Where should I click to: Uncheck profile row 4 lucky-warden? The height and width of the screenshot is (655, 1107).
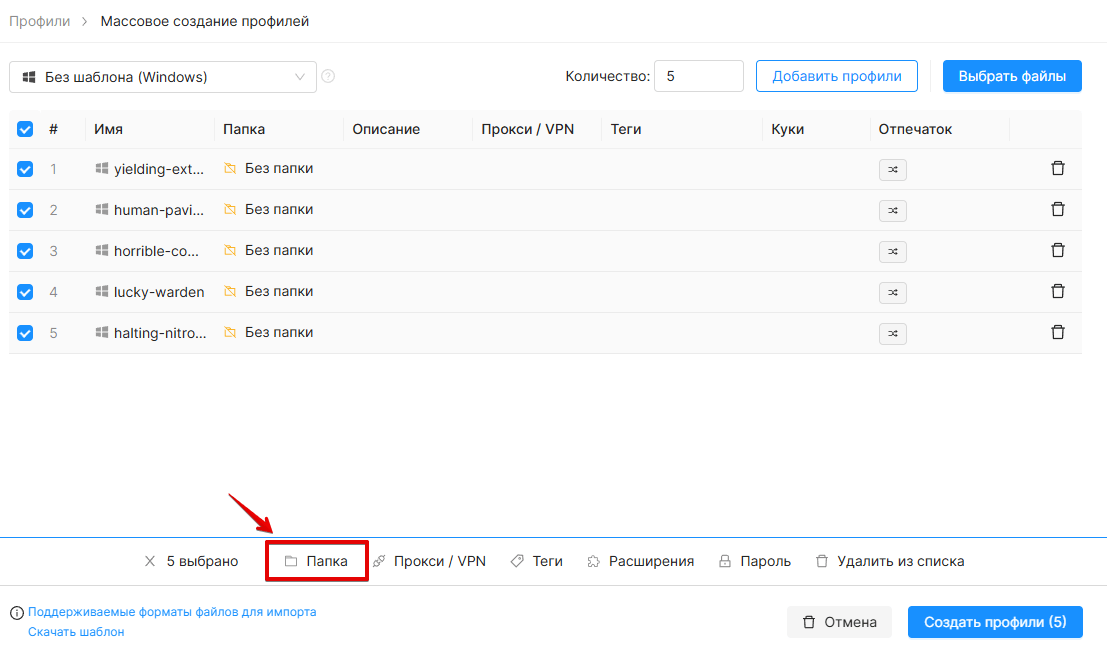[x=25, y=292]
